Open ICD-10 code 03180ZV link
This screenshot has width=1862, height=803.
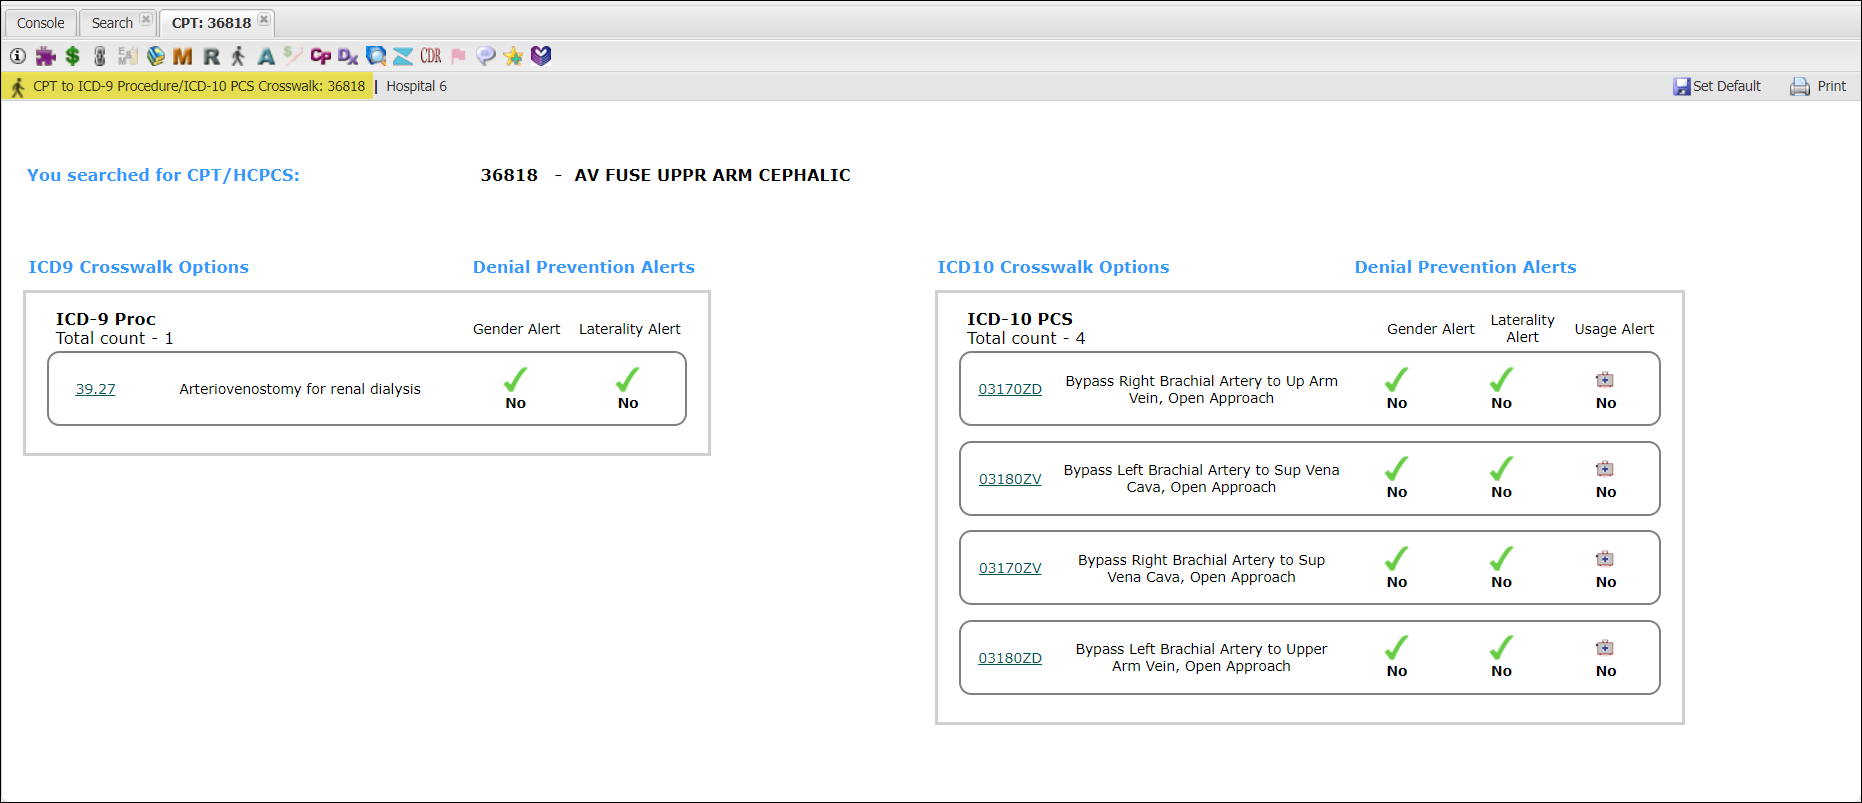(1010, 479)
